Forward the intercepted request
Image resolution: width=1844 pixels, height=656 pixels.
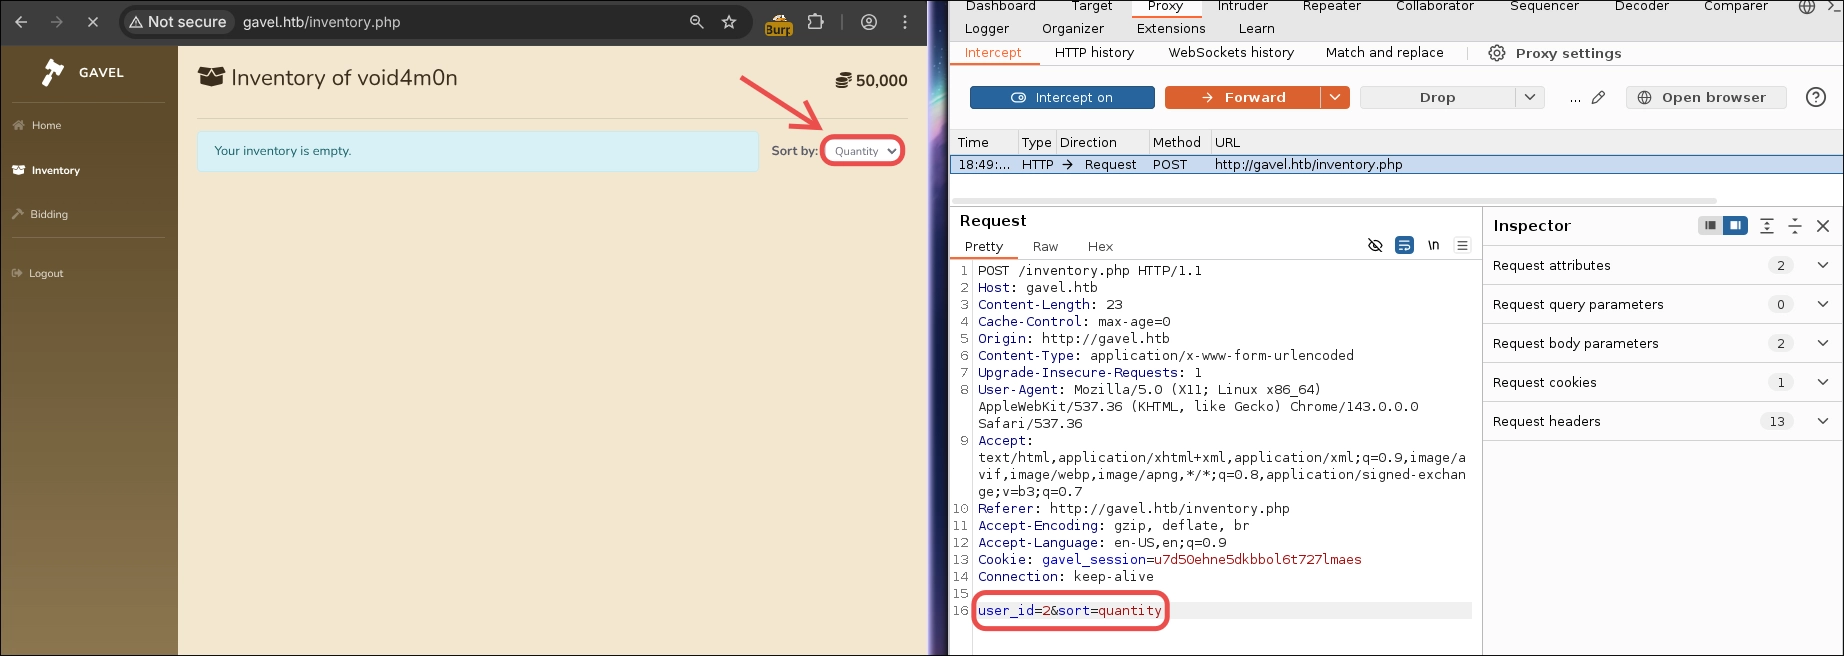click(1243, 97)
